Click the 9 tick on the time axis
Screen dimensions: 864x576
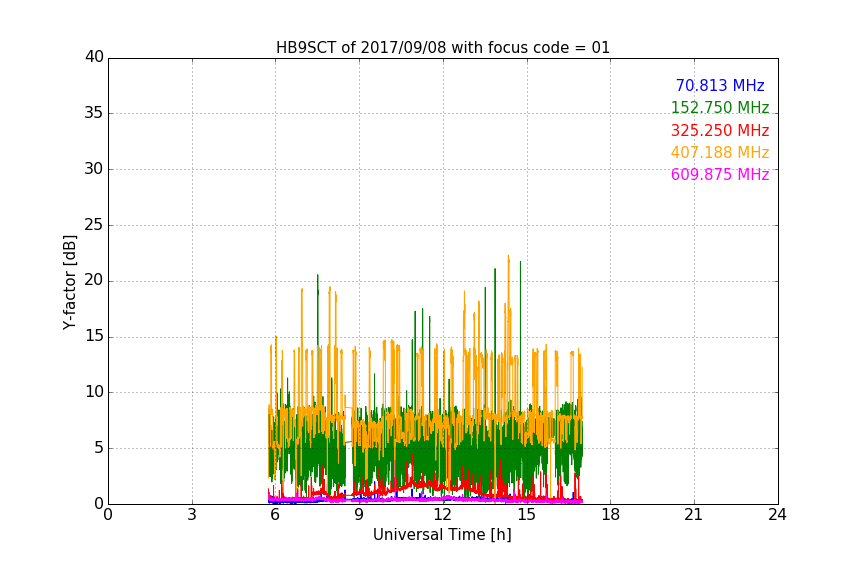pyautogui.click(x=359, y=515)
